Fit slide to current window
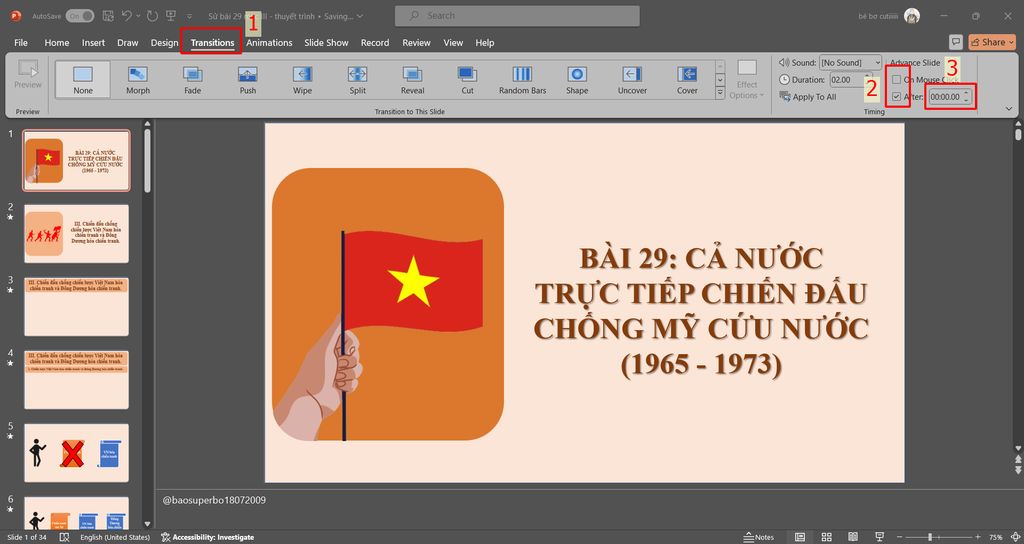Image resolution: width=1024 pixels, height=544 pixels. (1016, 537)
